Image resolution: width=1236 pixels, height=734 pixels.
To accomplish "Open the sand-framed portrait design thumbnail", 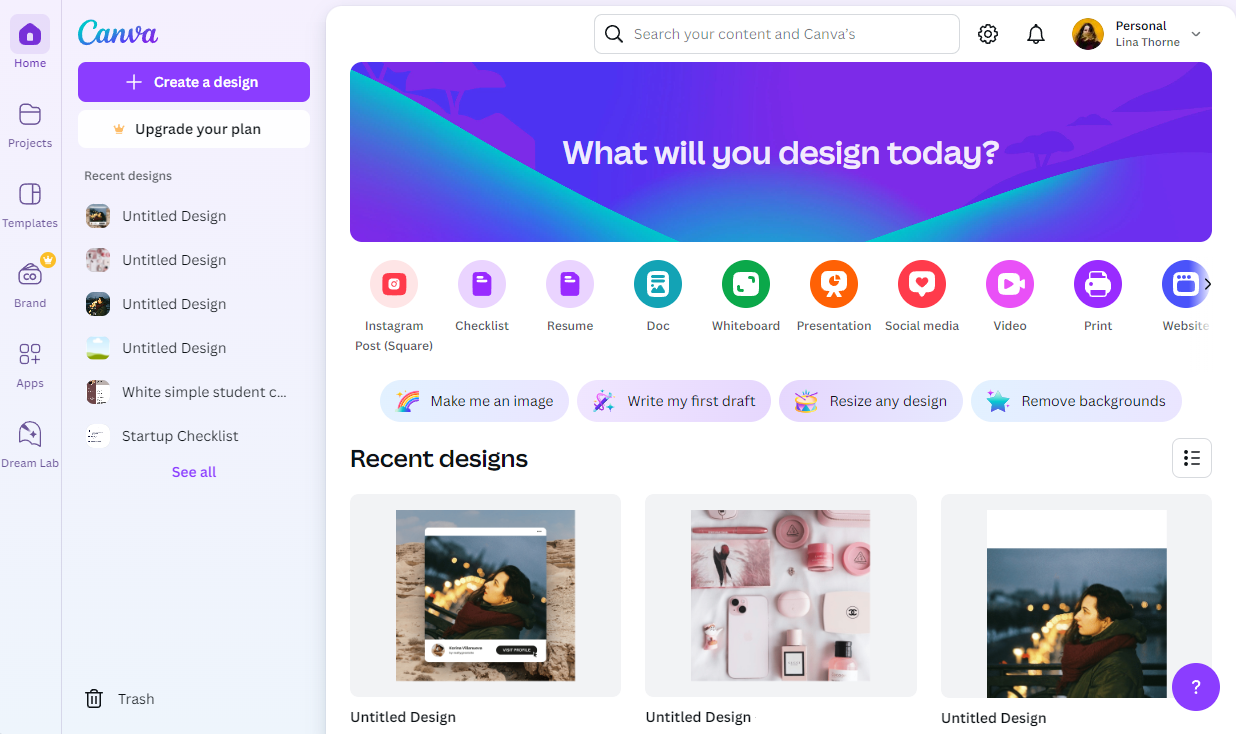I will tap(485, 595).
